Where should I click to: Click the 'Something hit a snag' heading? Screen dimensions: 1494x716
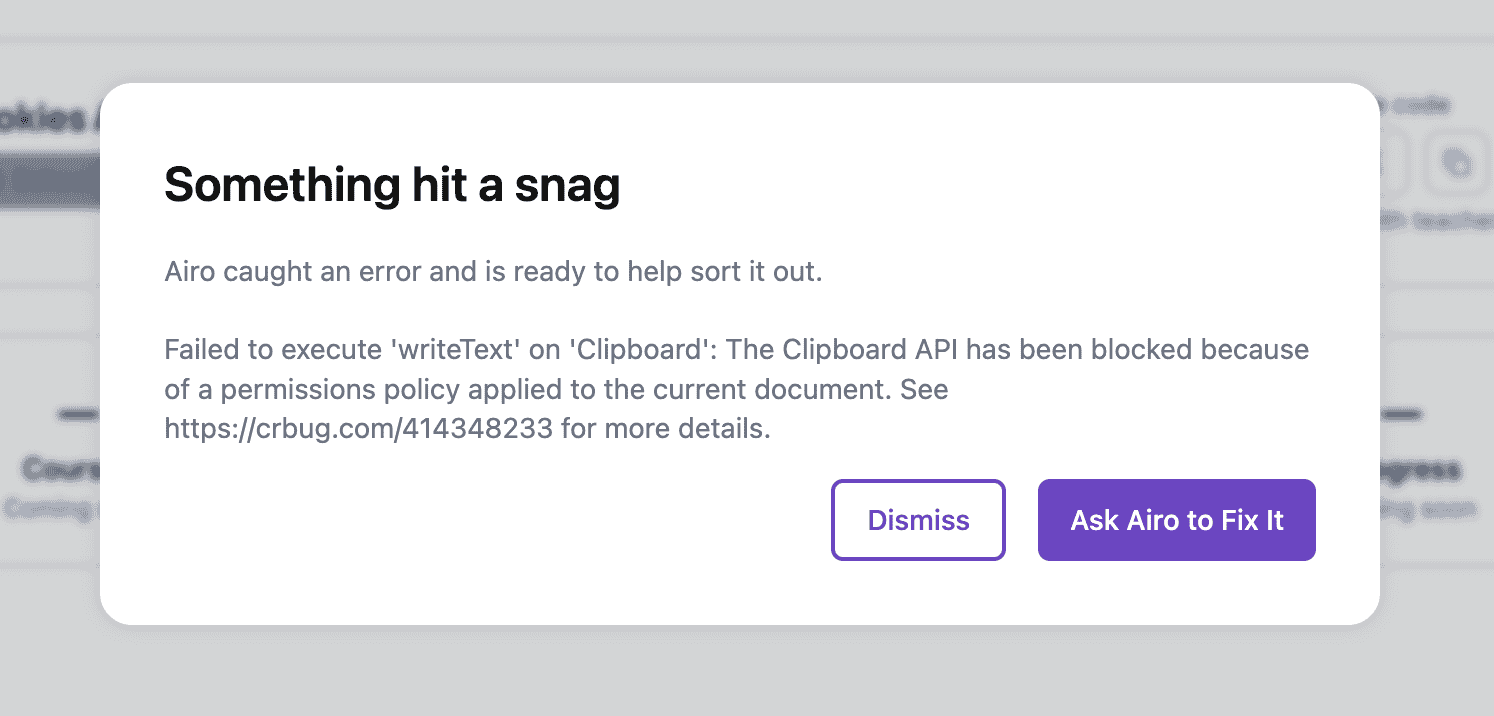(392, 185)
